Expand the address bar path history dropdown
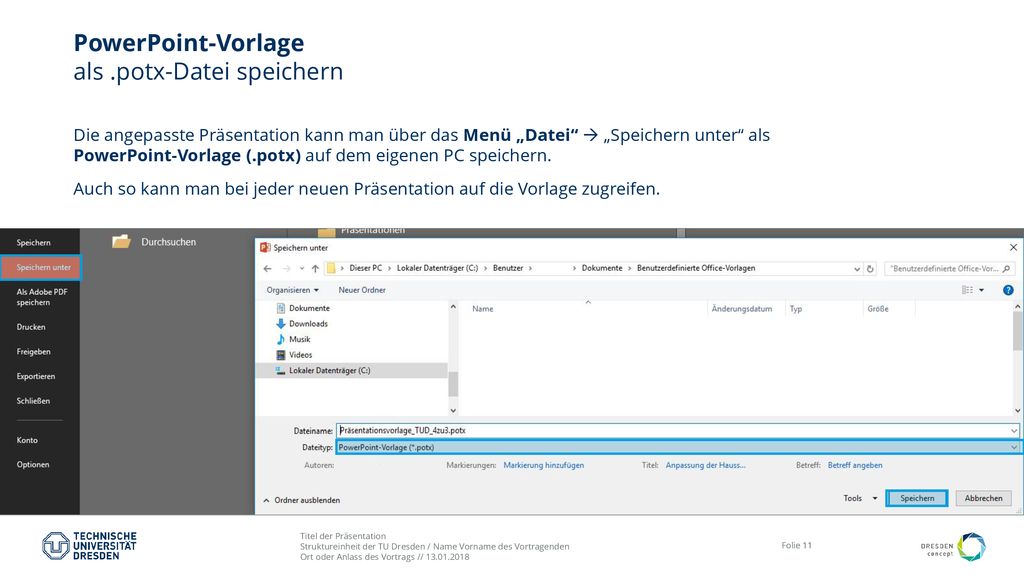Screen dimensions: 1024x576 [x=857, y=268]
